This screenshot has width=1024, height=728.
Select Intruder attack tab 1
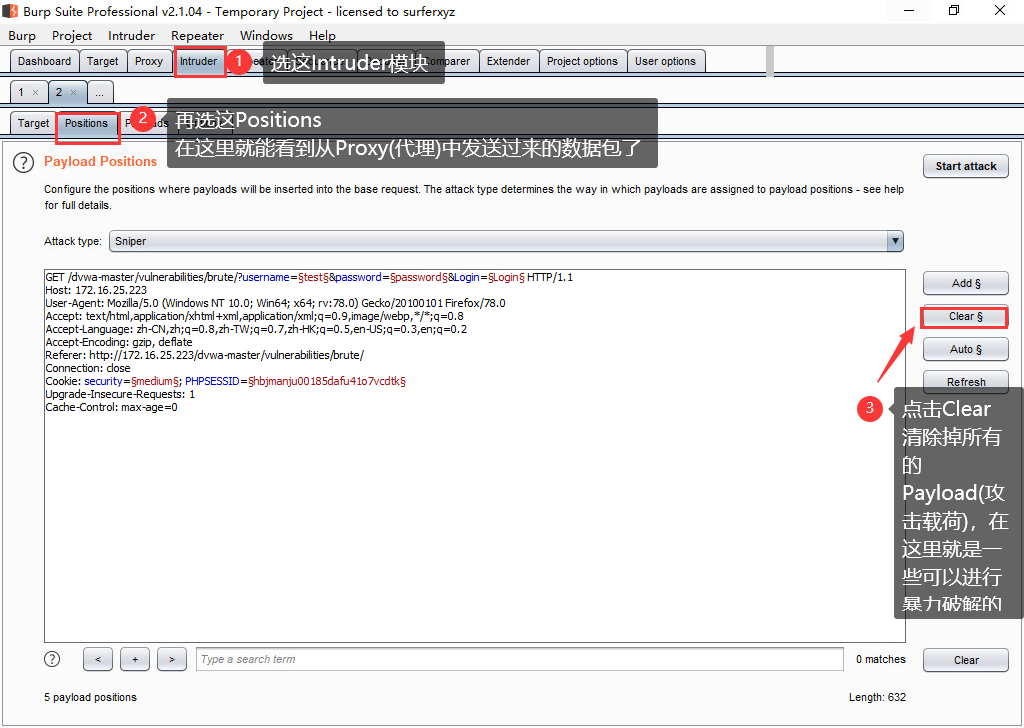click(x=22, y=92)
